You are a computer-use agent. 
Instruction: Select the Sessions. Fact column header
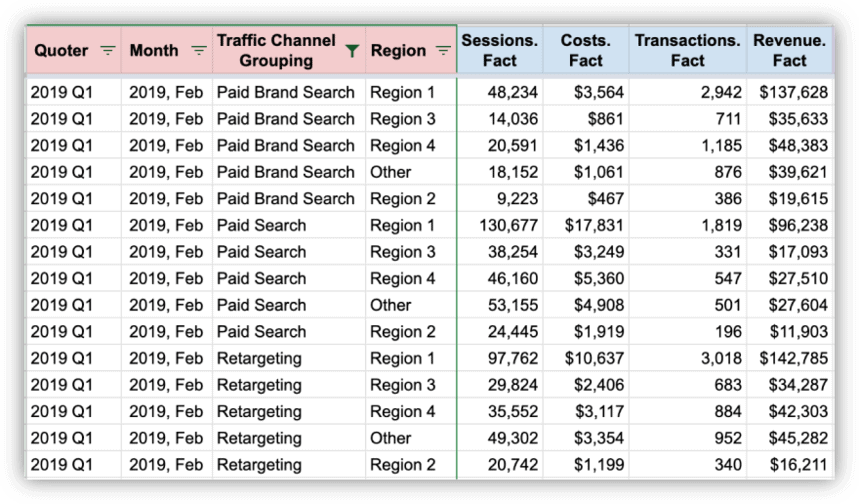(x=499, y=50)
